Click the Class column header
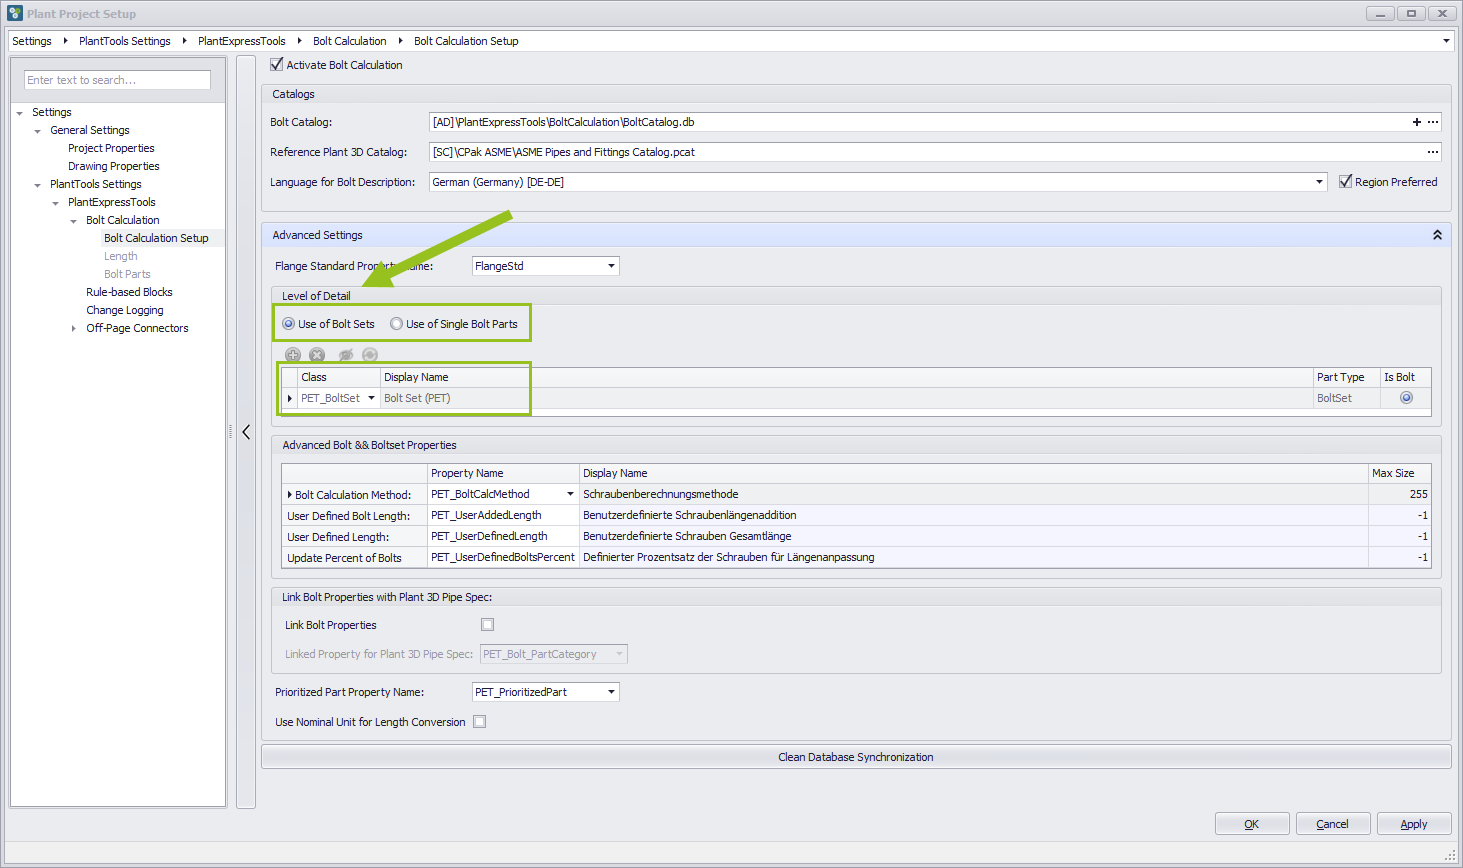This screenshot has height=868, width=1463. coord(339,377)
